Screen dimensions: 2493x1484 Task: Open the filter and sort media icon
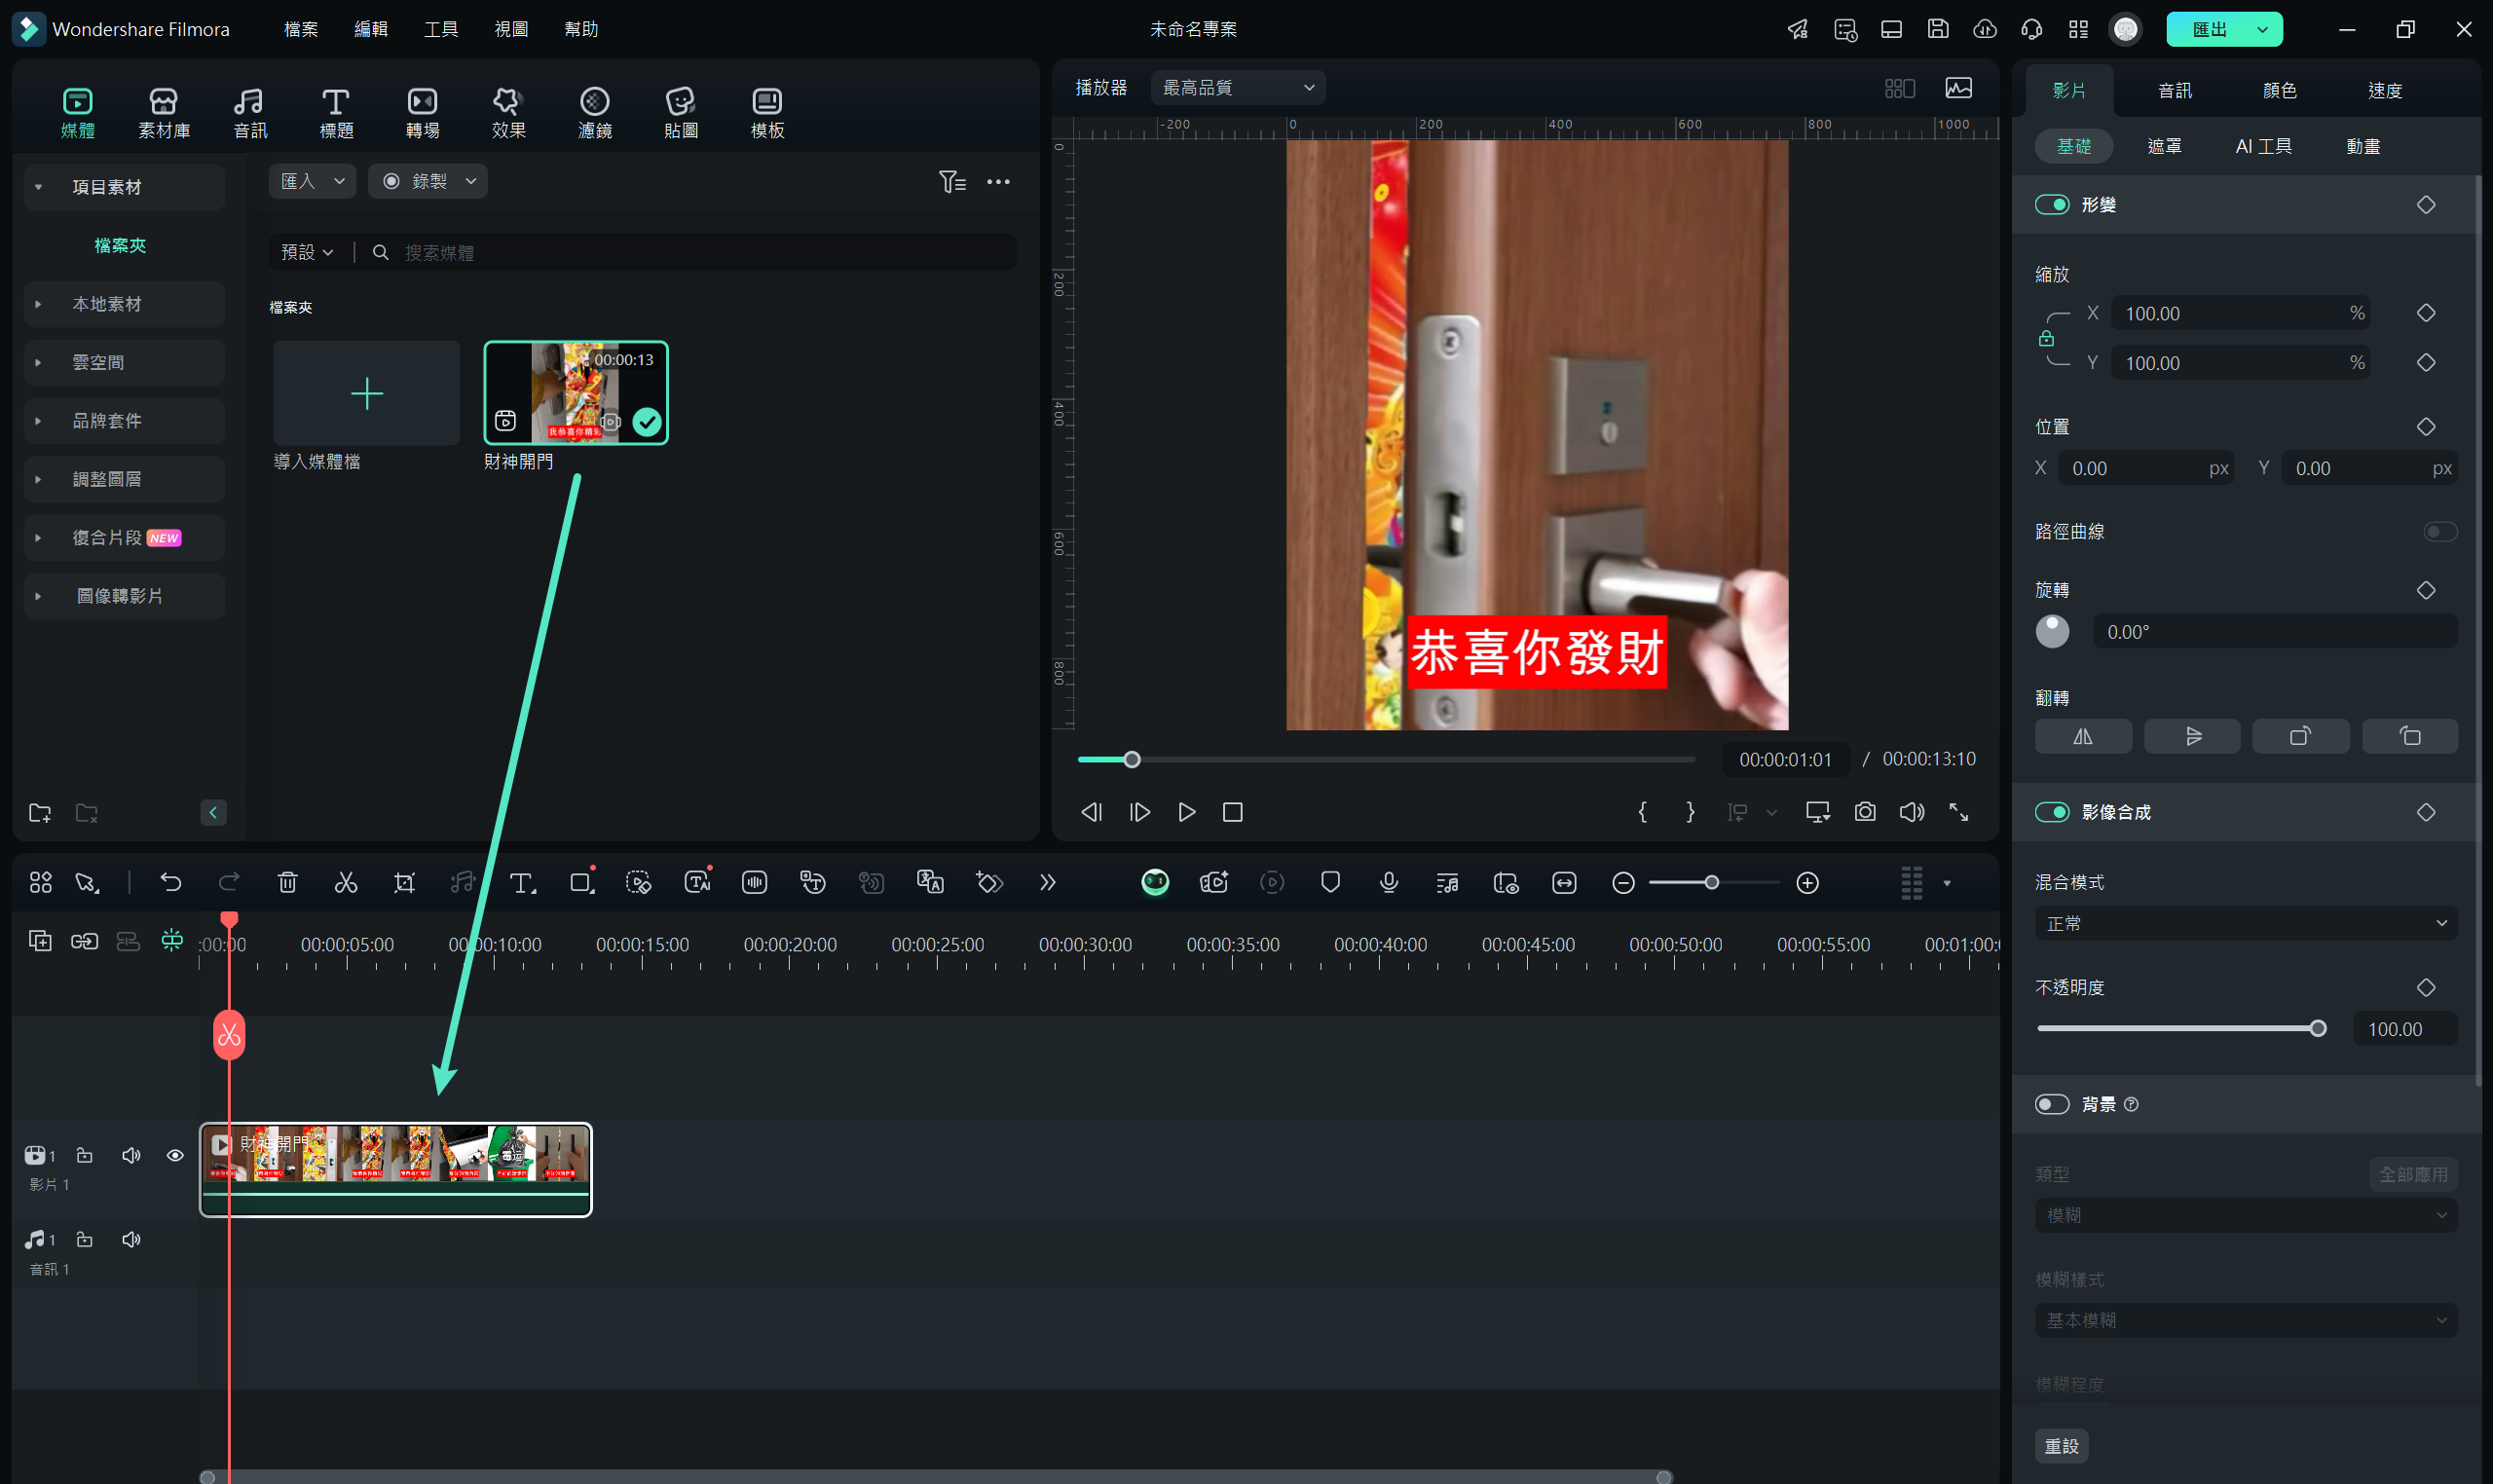click(x=952, y=181)
